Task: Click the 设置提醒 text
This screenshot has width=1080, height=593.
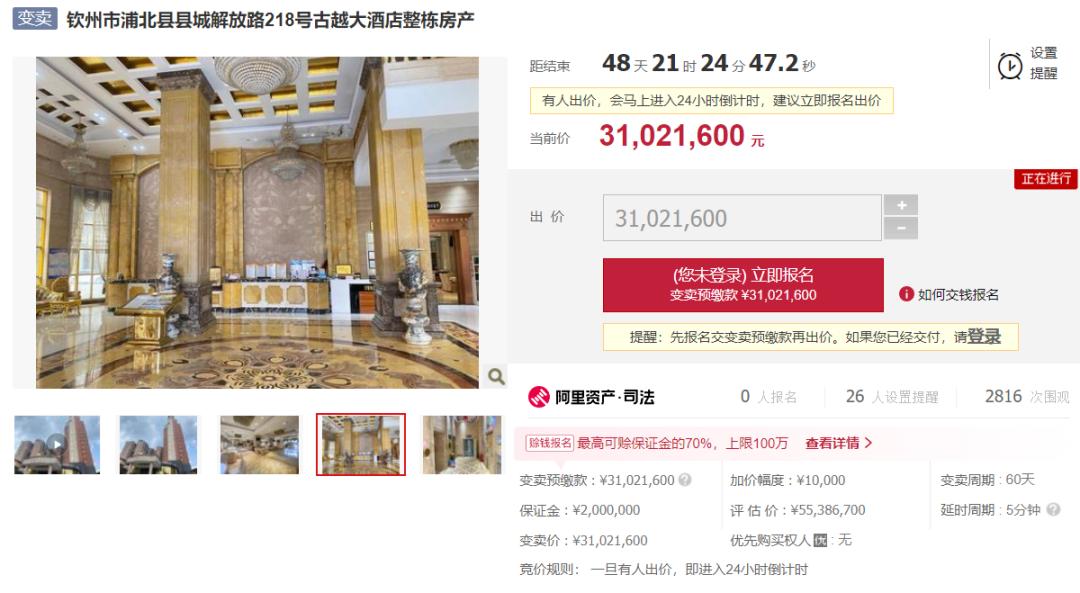Action: 1043,63
